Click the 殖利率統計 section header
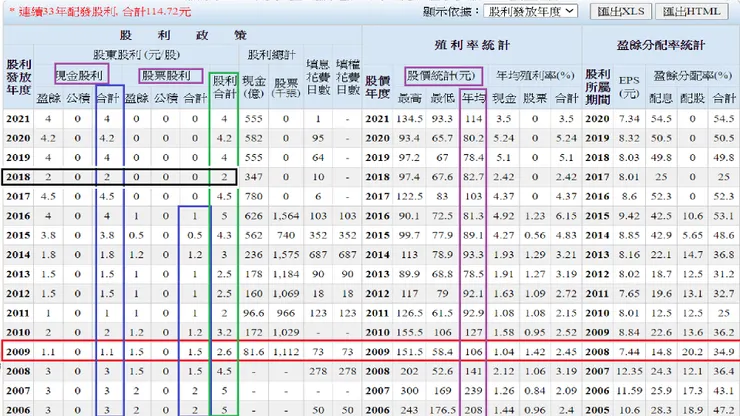 coord(471,45)
